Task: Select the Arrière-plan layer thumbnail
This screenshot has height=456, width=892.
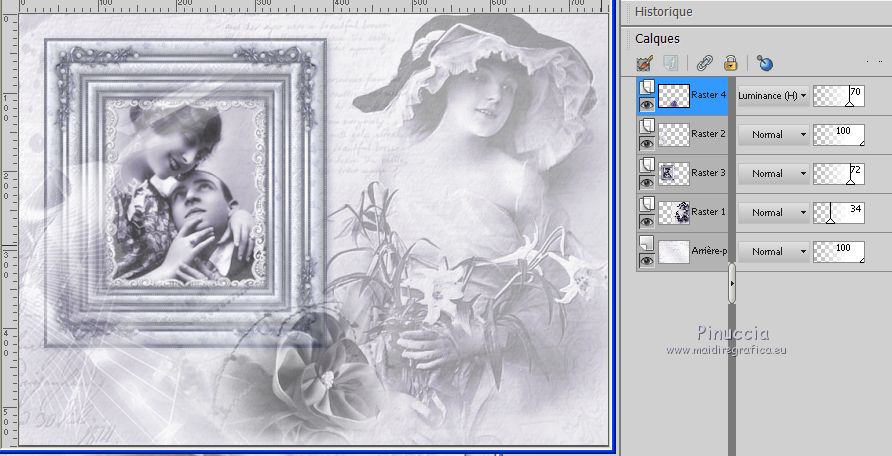Action: (x=674, y=252)
